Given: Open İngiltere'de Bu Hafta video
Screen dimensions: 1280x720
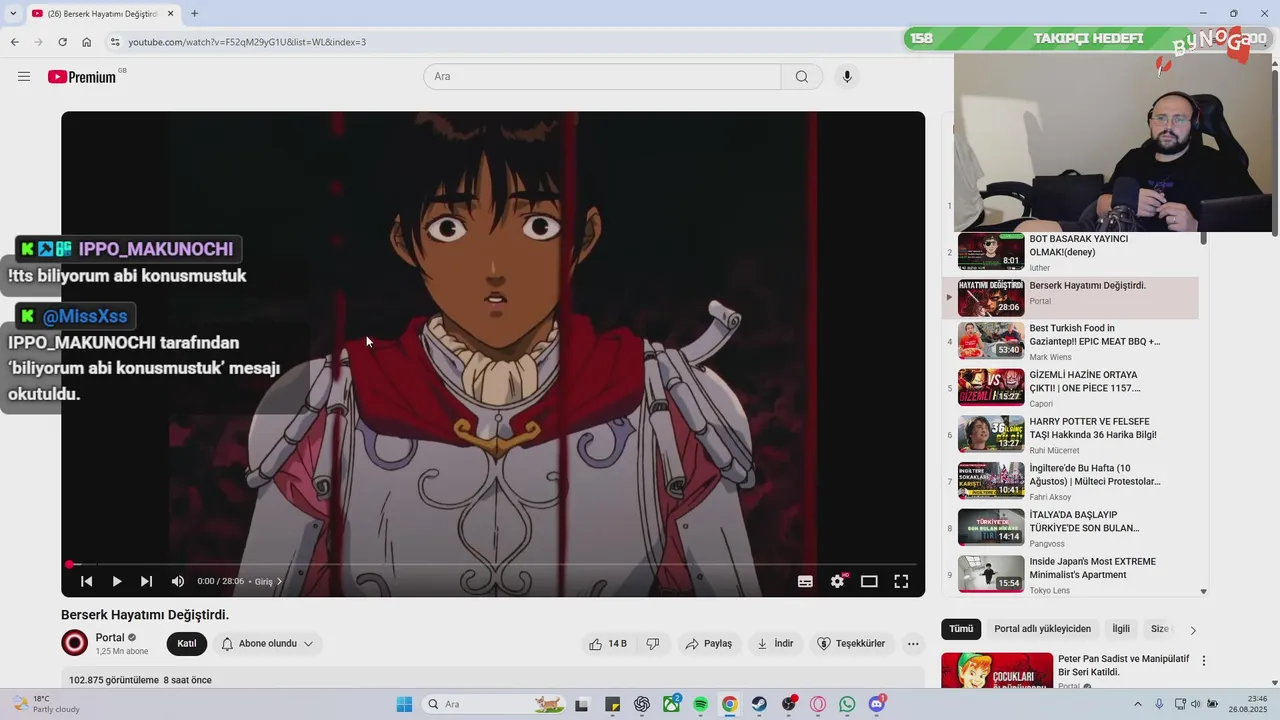Looking at the screenshot, I should tap(1070, 481).
